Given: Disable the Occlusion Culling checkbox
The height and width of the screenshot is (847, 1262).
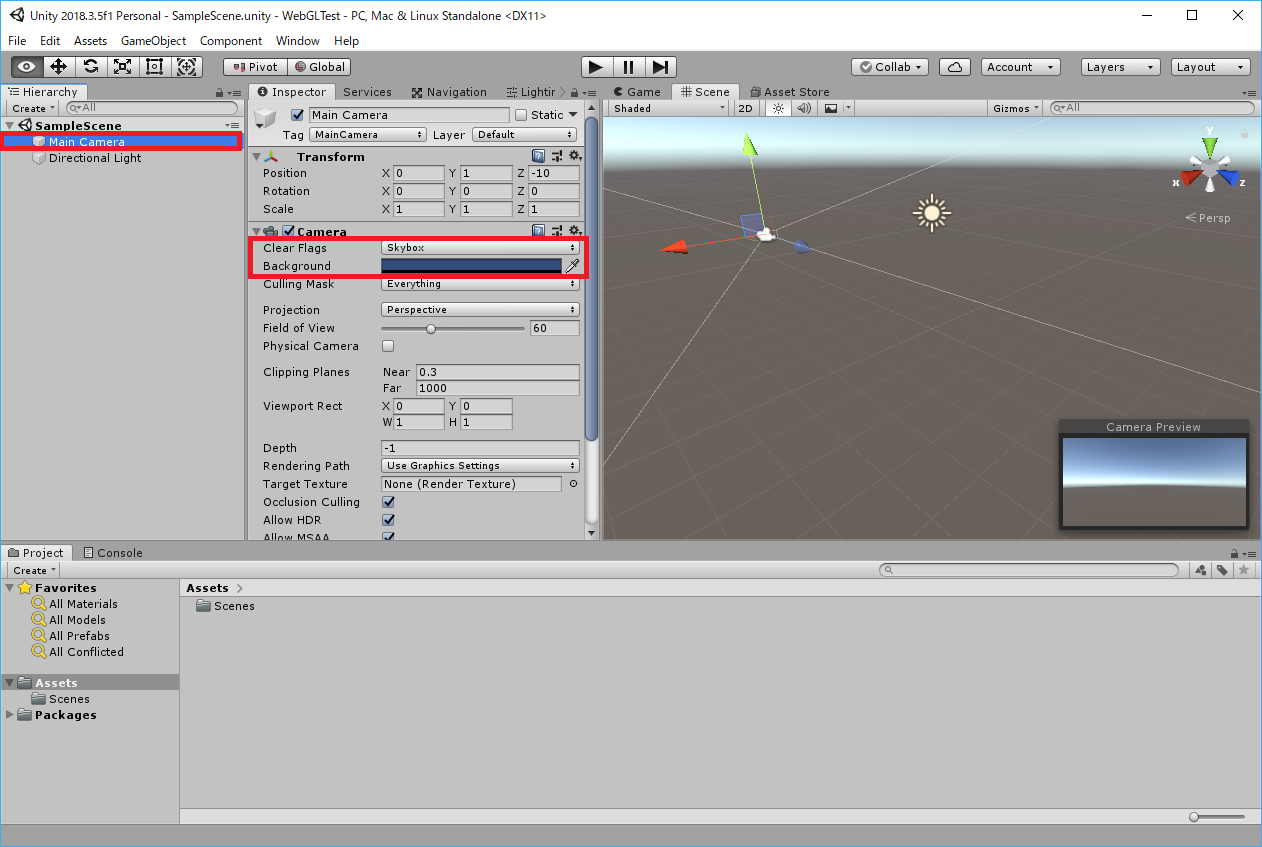Looking at the screenshot, I should click(x=388, y=502).
